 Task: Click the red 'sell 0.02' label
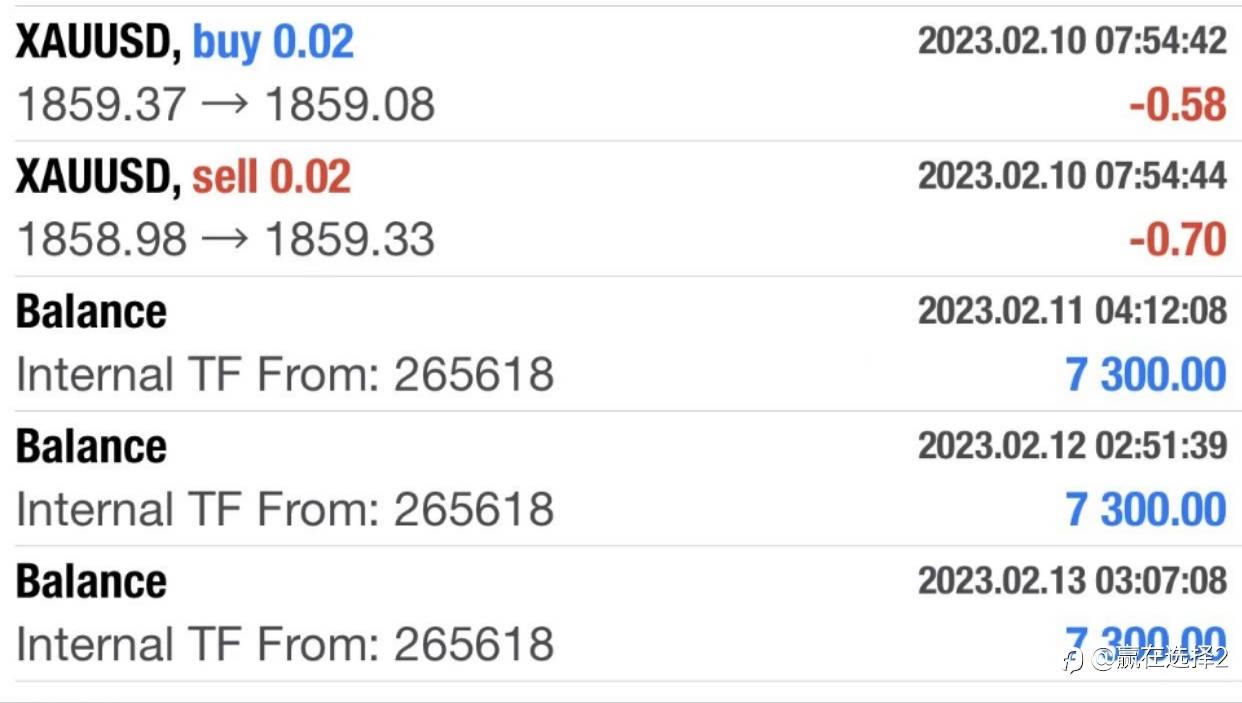coord(271,177)
